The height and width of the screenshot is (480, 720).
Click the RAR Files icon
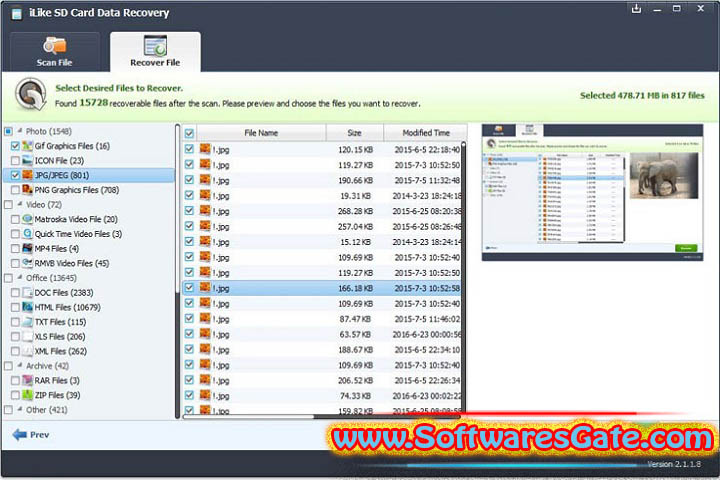(x=28, y=380)
